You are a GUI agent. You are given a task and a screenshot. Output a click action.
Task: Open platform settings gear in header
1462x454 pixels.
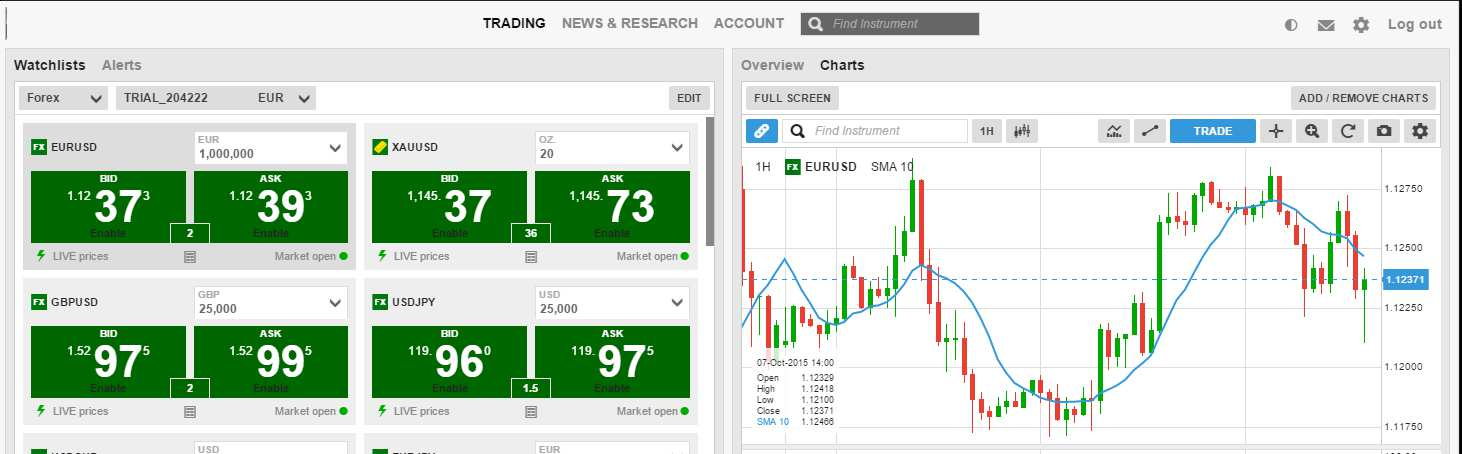pos(1361,25)
